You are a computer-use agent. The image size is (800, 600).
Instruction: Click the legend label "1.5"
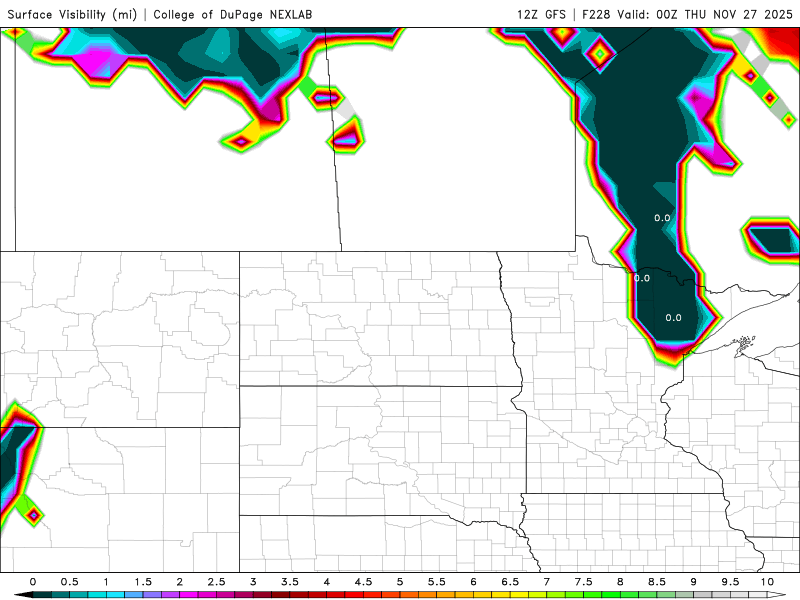coord(143,582)
